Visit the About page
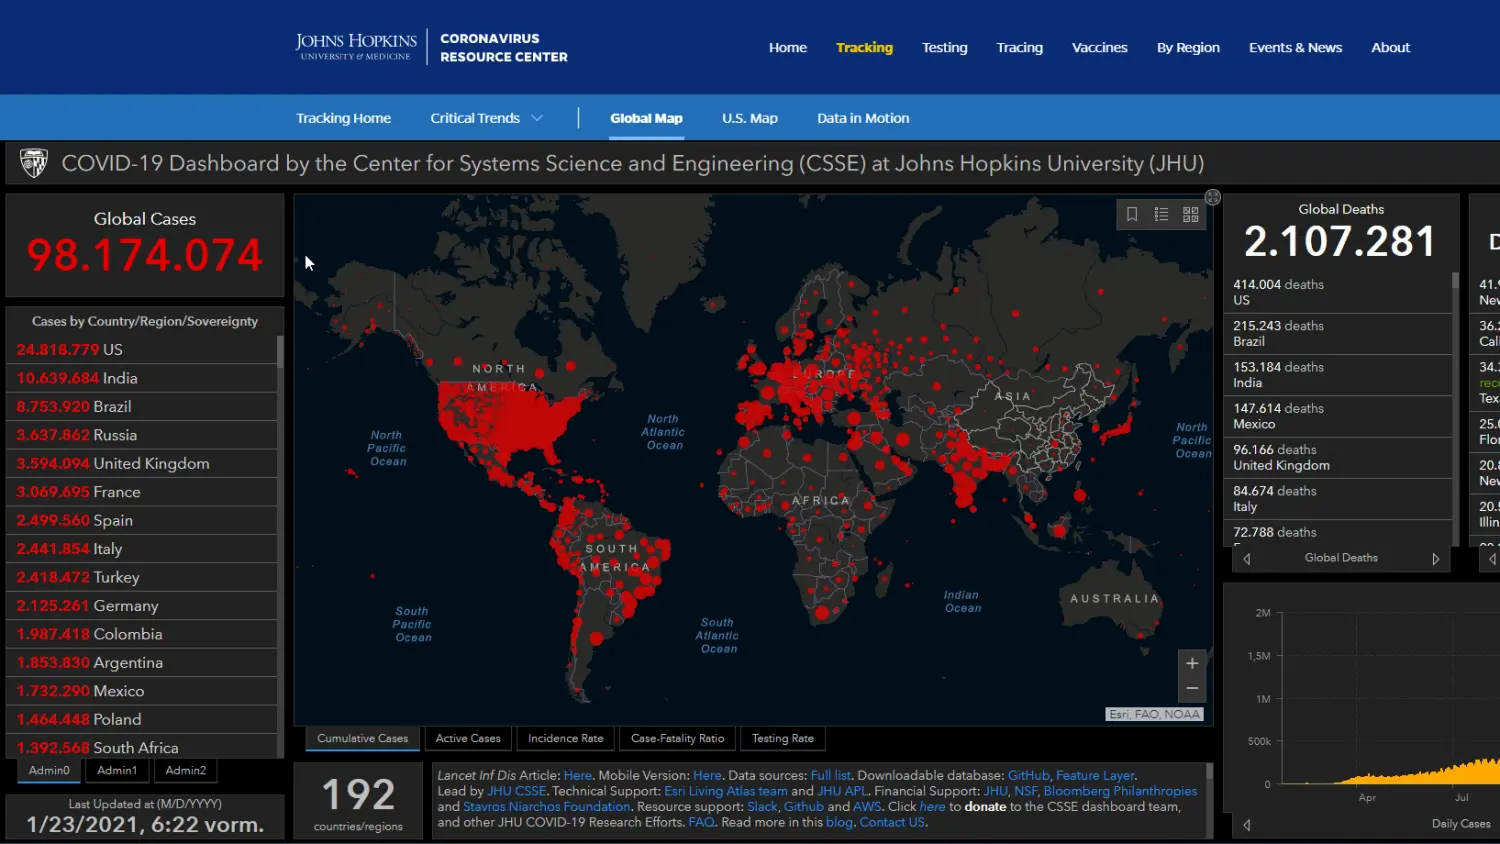1500x844 pixels. pyautogui.click(x=1391, y=47)
